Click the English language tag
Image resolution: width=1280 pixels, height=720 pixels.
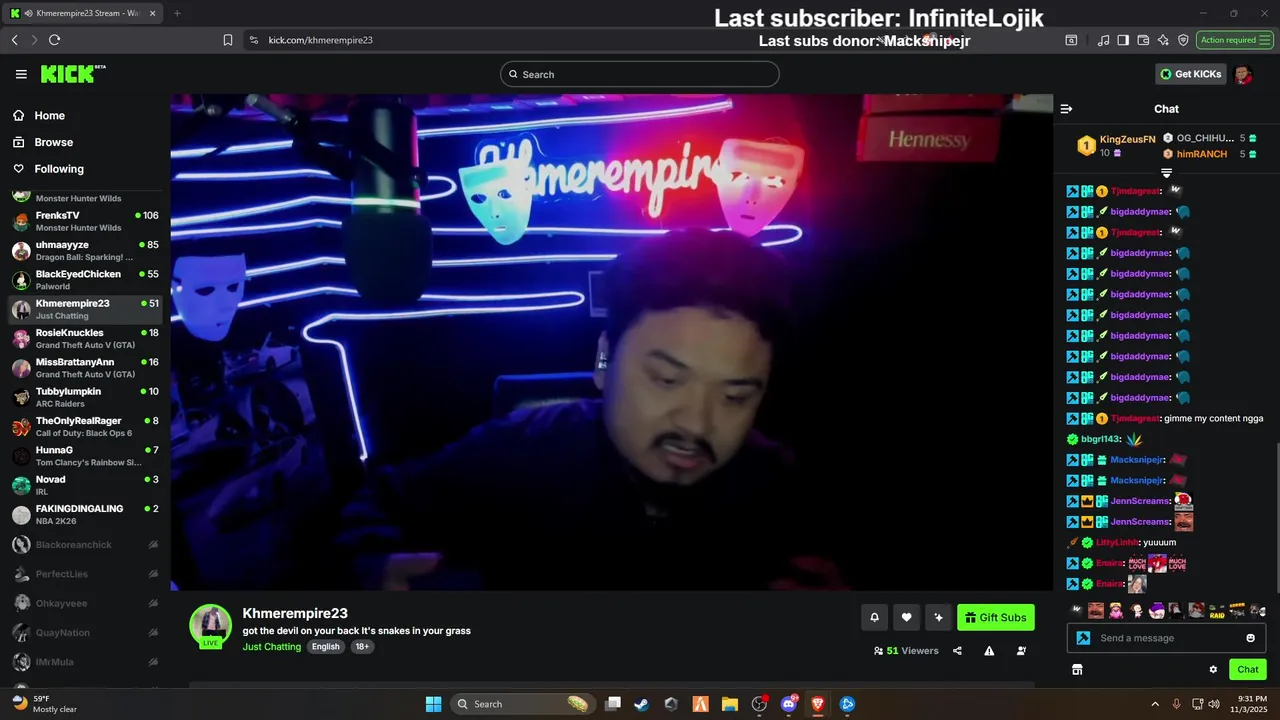tap(325, 647)
